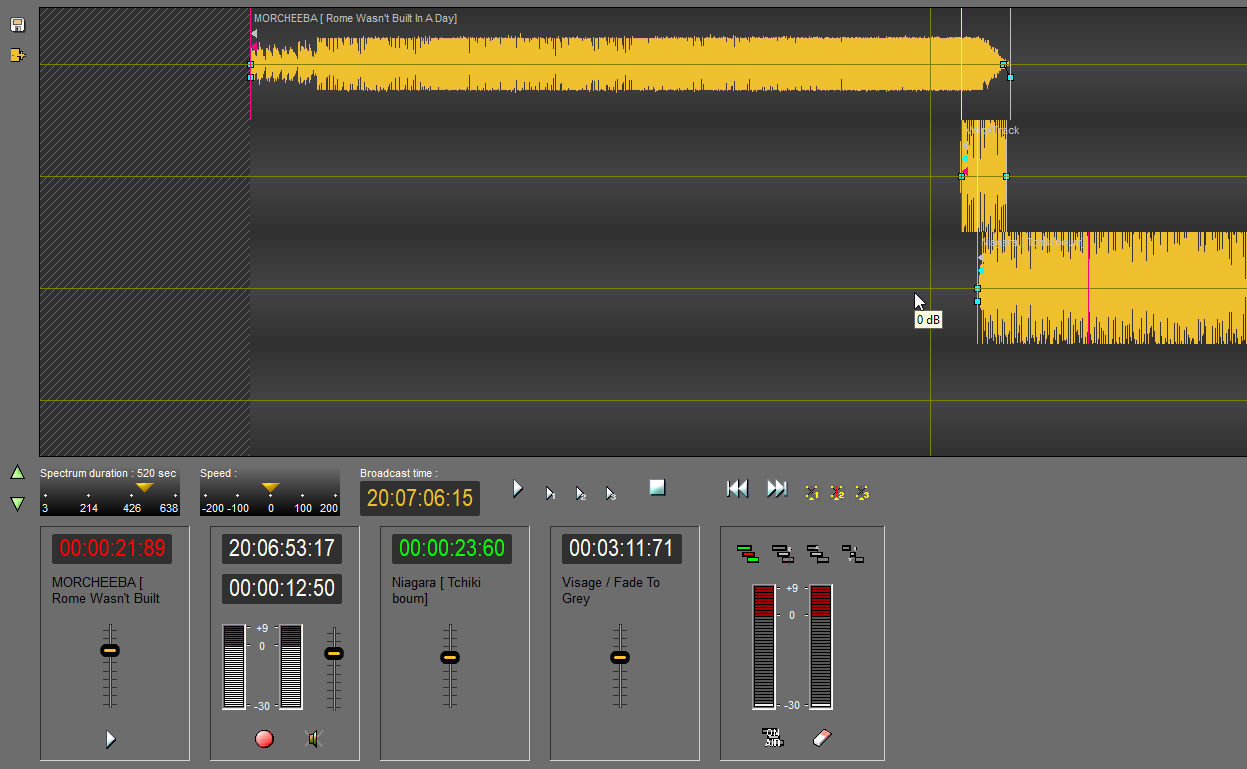This screenshot has width=1247, height=769.
Task: Skip to next track with forward icon
Action: click(777, 488)
